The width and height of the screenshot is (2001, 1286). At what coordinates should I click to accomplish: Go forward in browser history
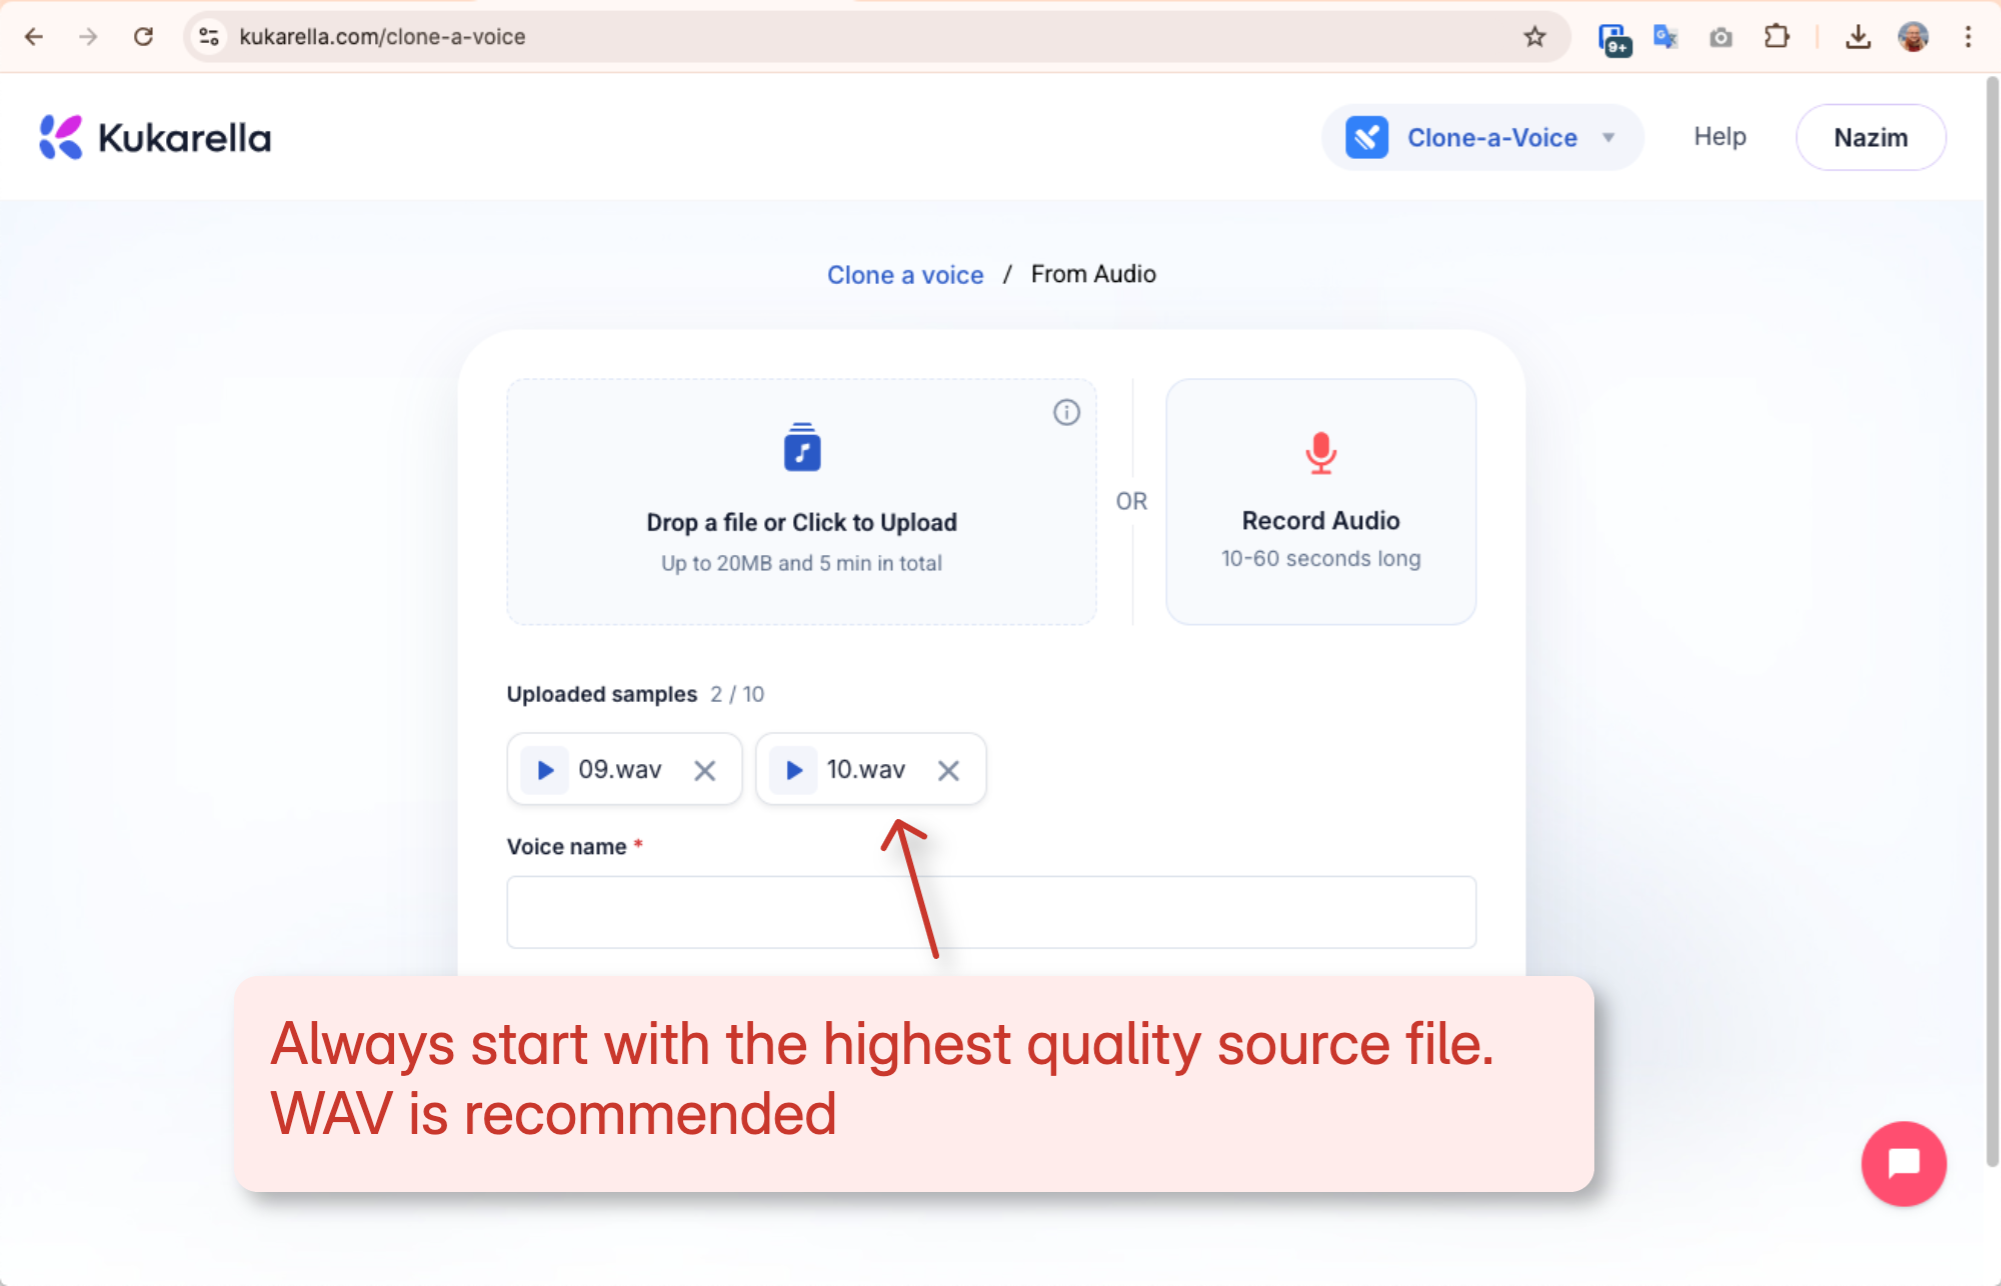pos(89,37)
